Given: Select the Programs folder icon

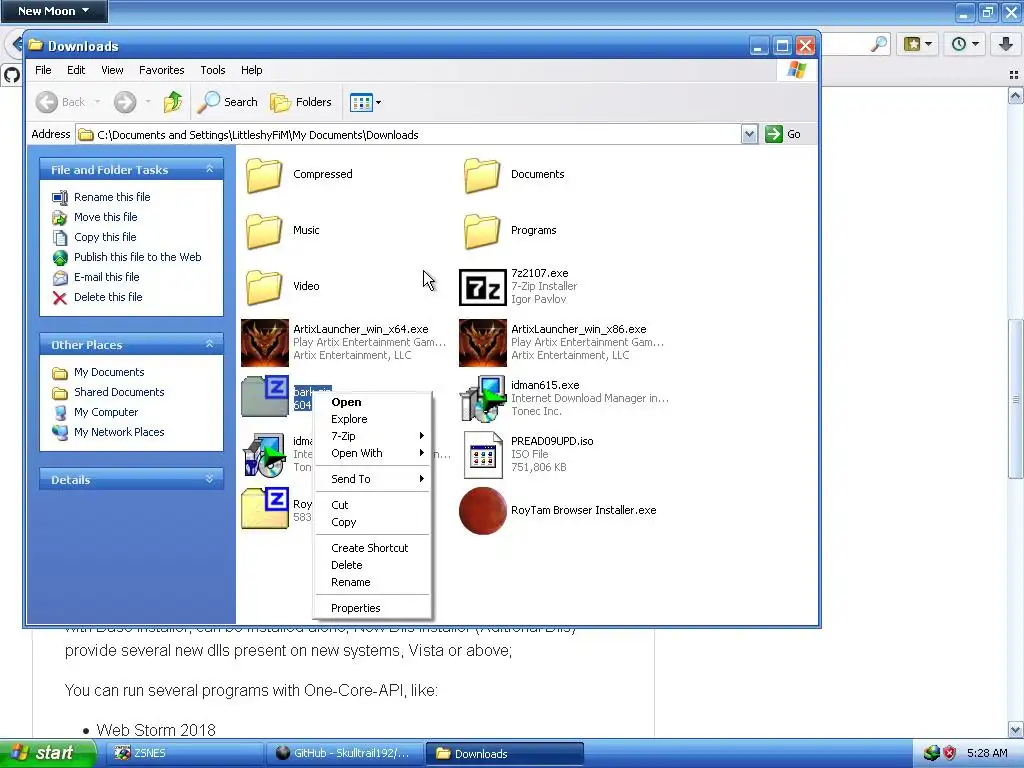Looking at the screenshot, I should pos(482,231).
